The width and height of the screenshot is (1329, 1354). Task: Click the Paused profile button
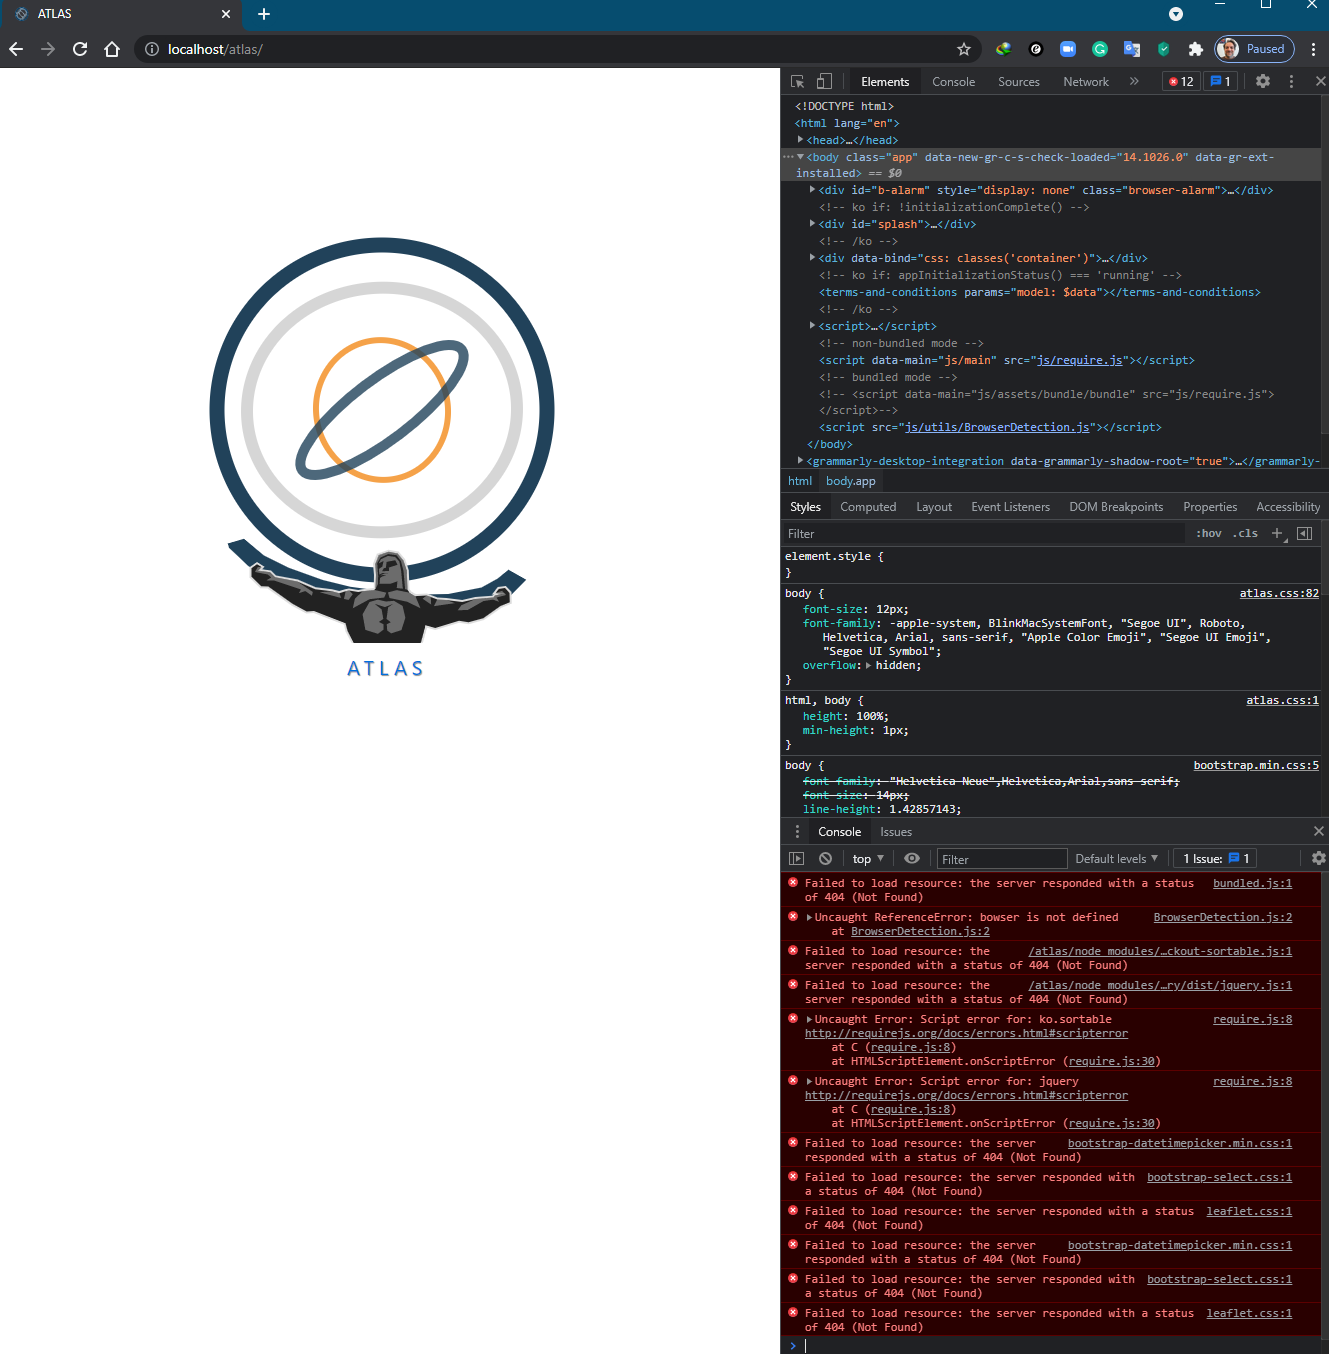[x=1254, y=49]
